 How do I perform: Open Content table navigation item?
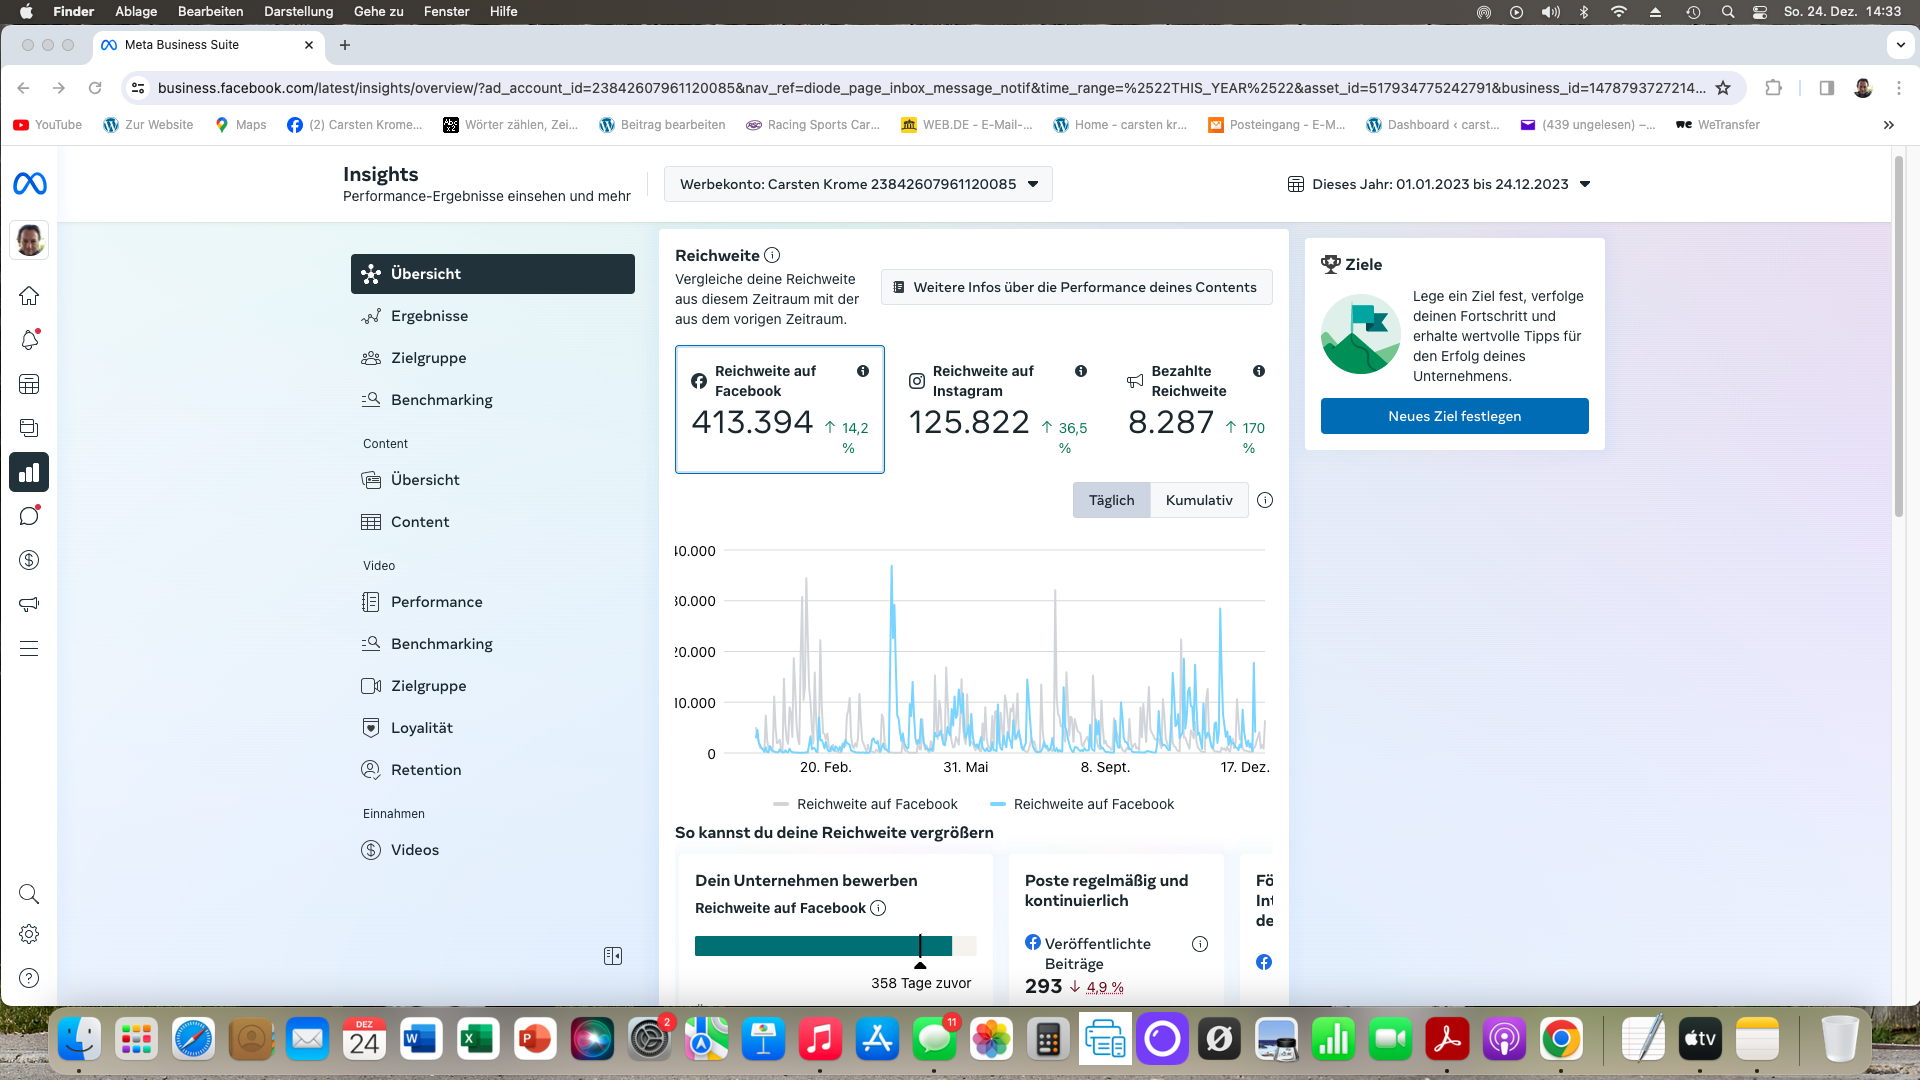[x=493, y=522]
